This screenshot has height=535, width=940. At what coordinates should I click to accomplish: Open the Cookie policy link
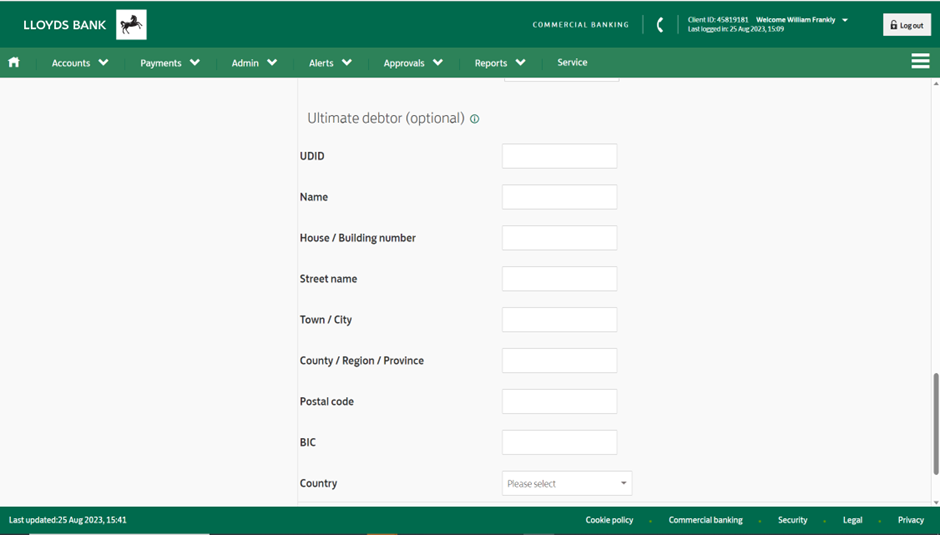(x=609, y=520)
